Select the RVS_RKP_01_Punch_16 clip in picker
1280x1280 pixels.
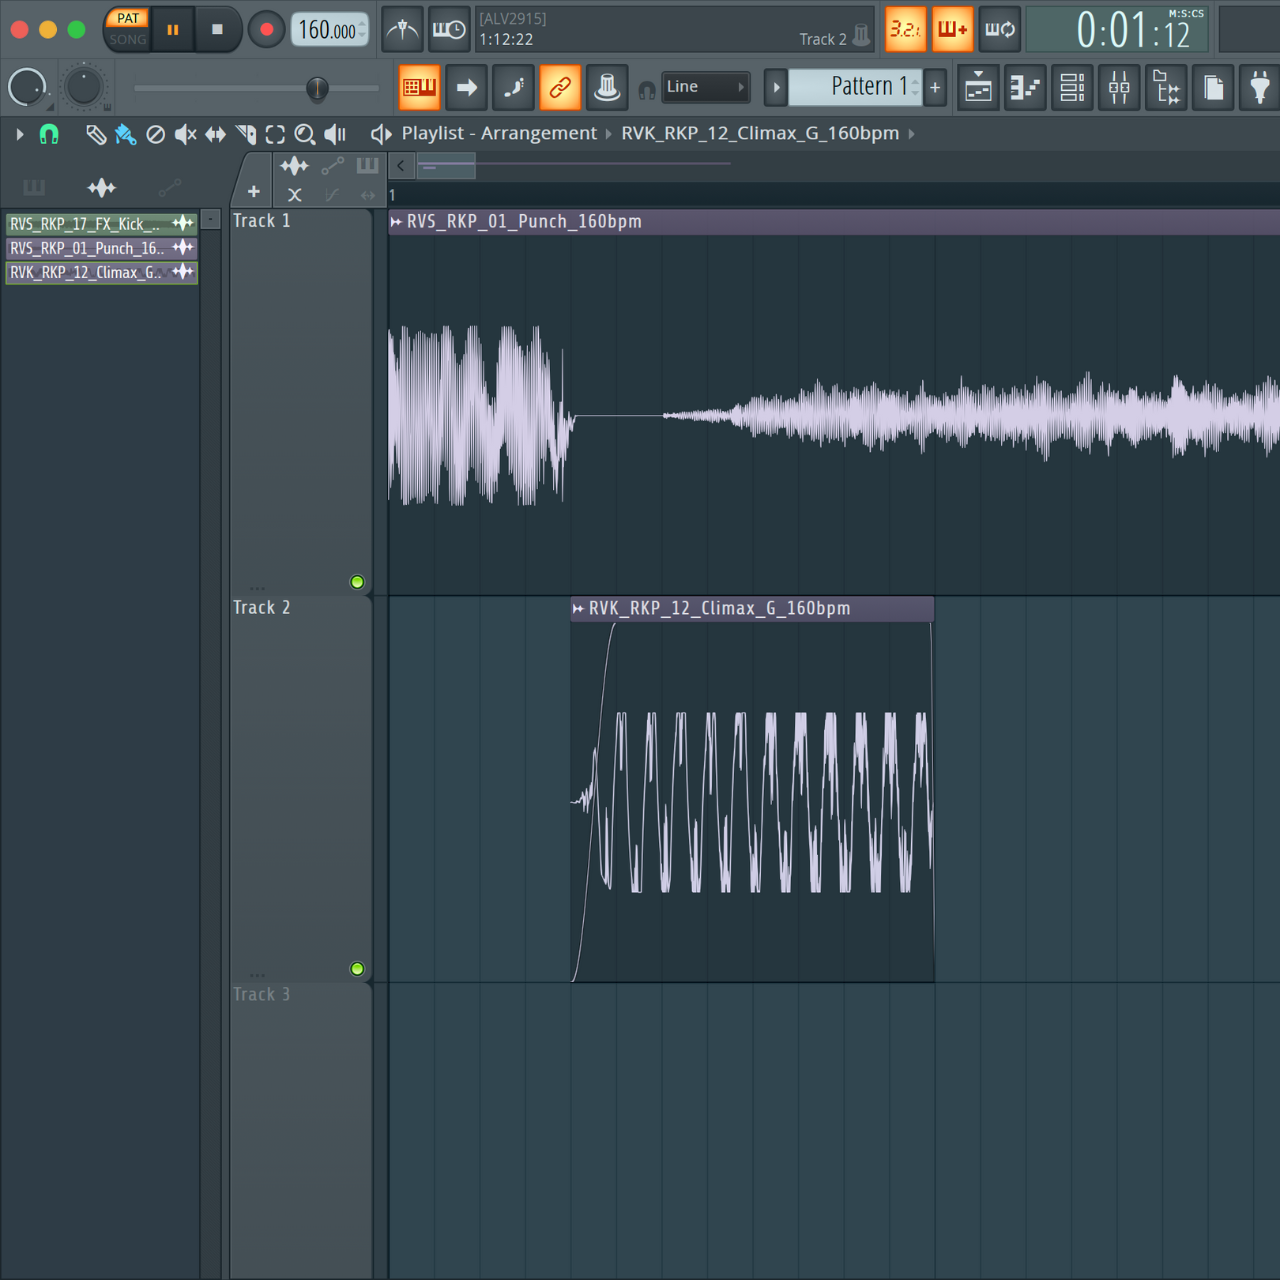101,248
